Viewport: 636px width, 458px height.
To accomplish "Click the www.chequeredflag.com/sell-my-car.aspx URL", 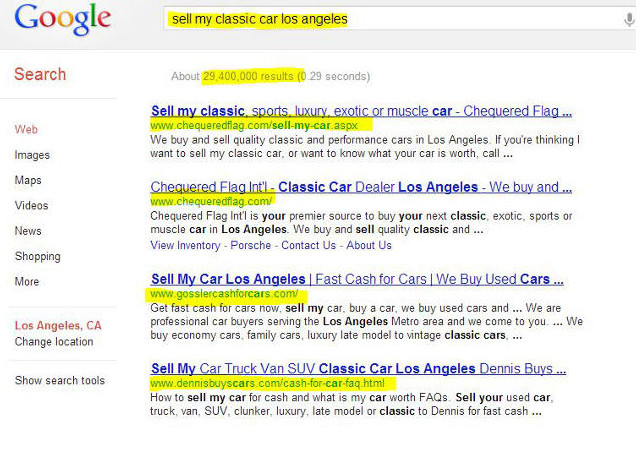I will [x=254, y=125].
